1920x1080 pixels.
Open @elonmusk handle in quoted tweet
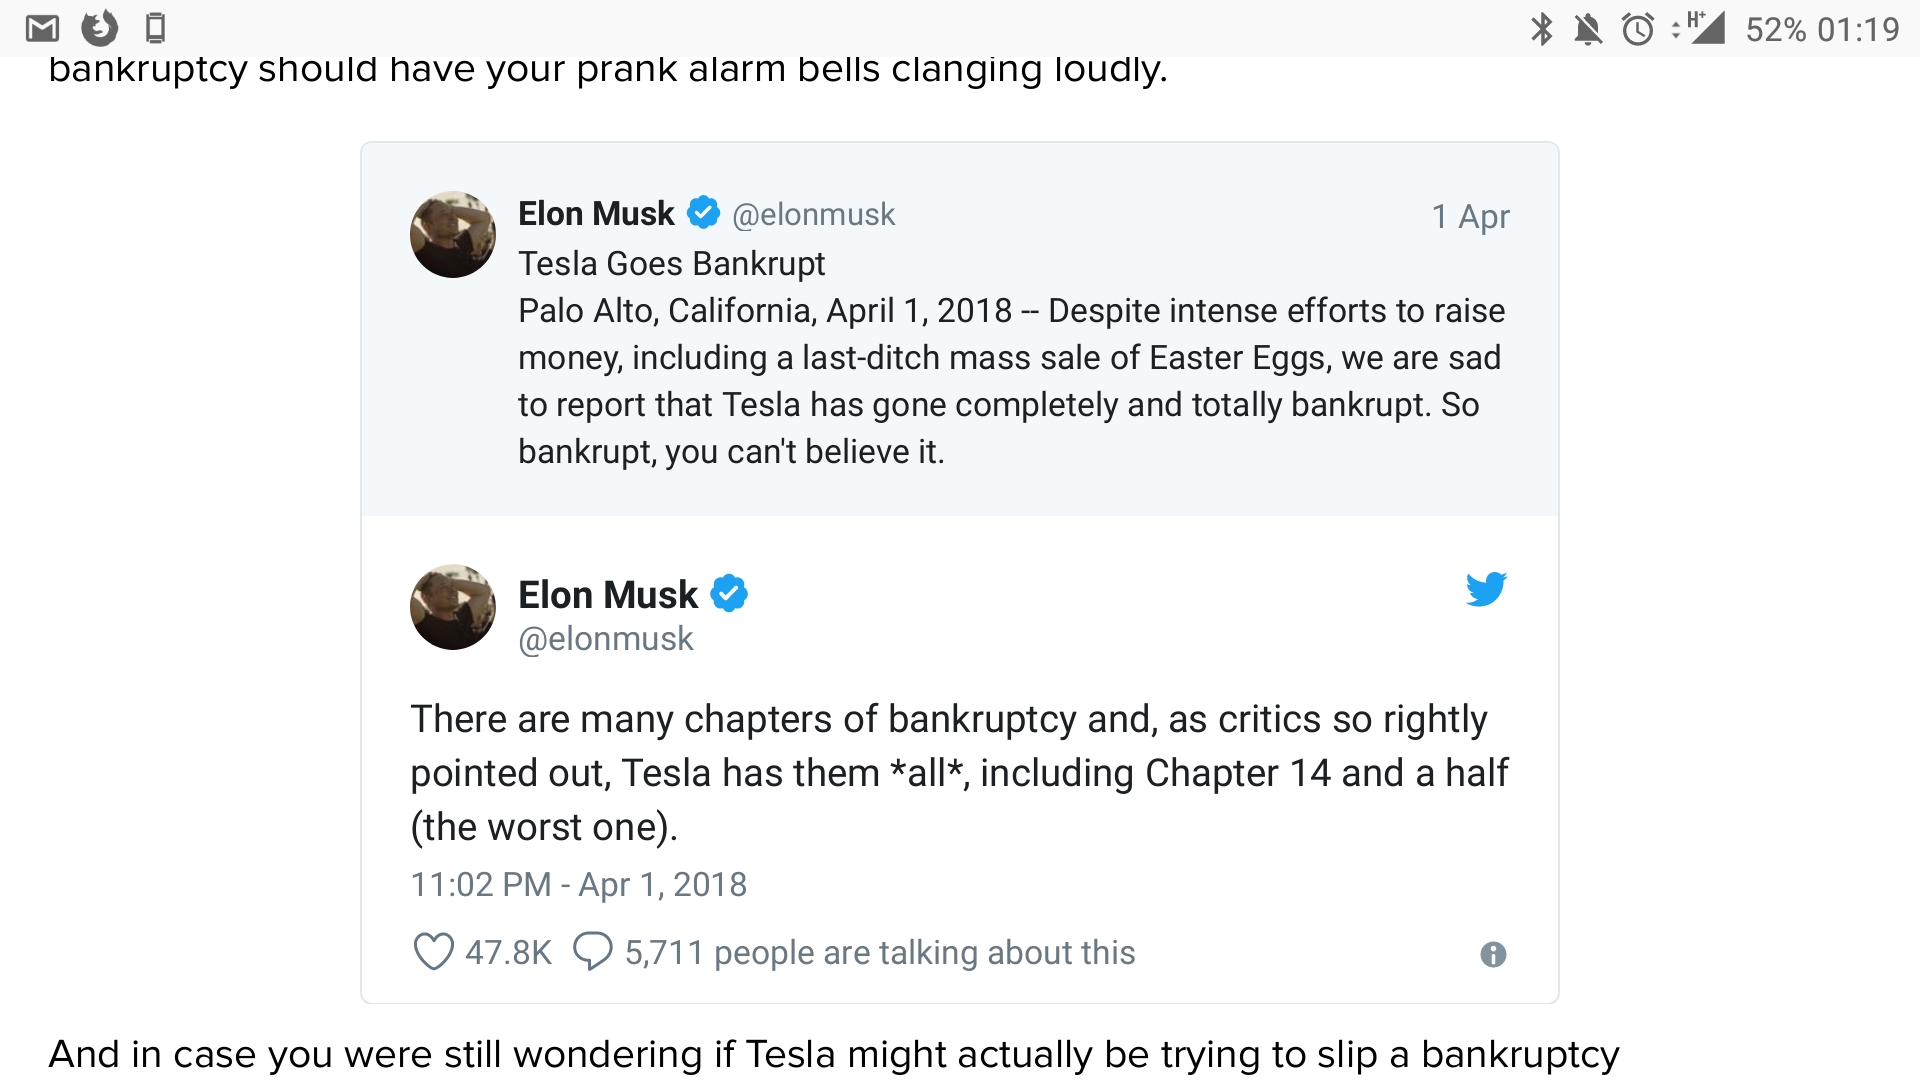click(813, 214)
